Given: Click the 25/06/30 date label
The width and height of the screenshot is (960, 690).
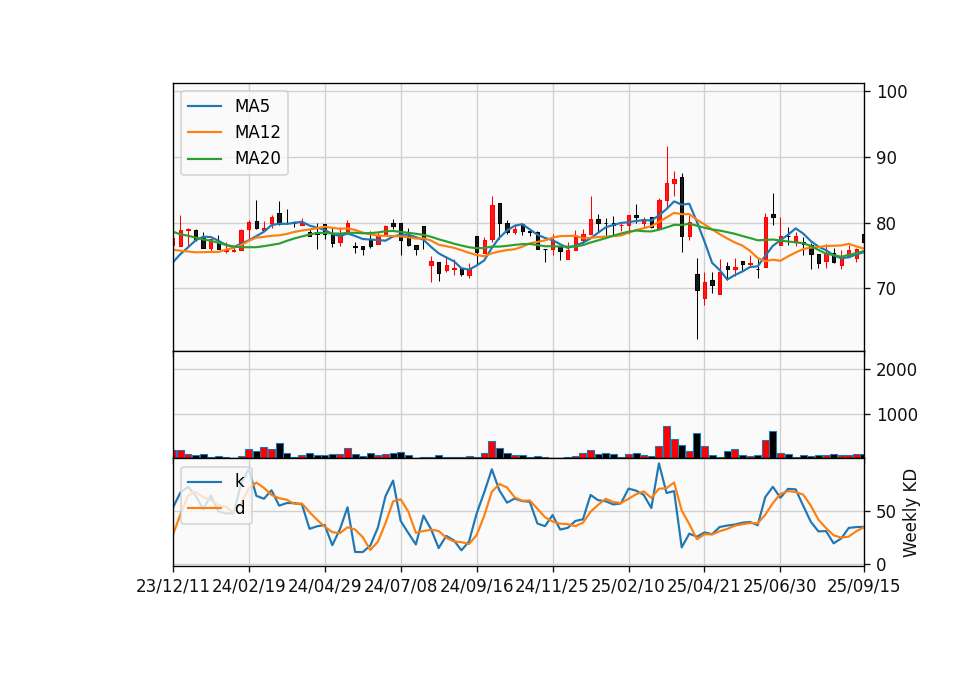Looking at the screenshot, I should (x=779, y=587).
